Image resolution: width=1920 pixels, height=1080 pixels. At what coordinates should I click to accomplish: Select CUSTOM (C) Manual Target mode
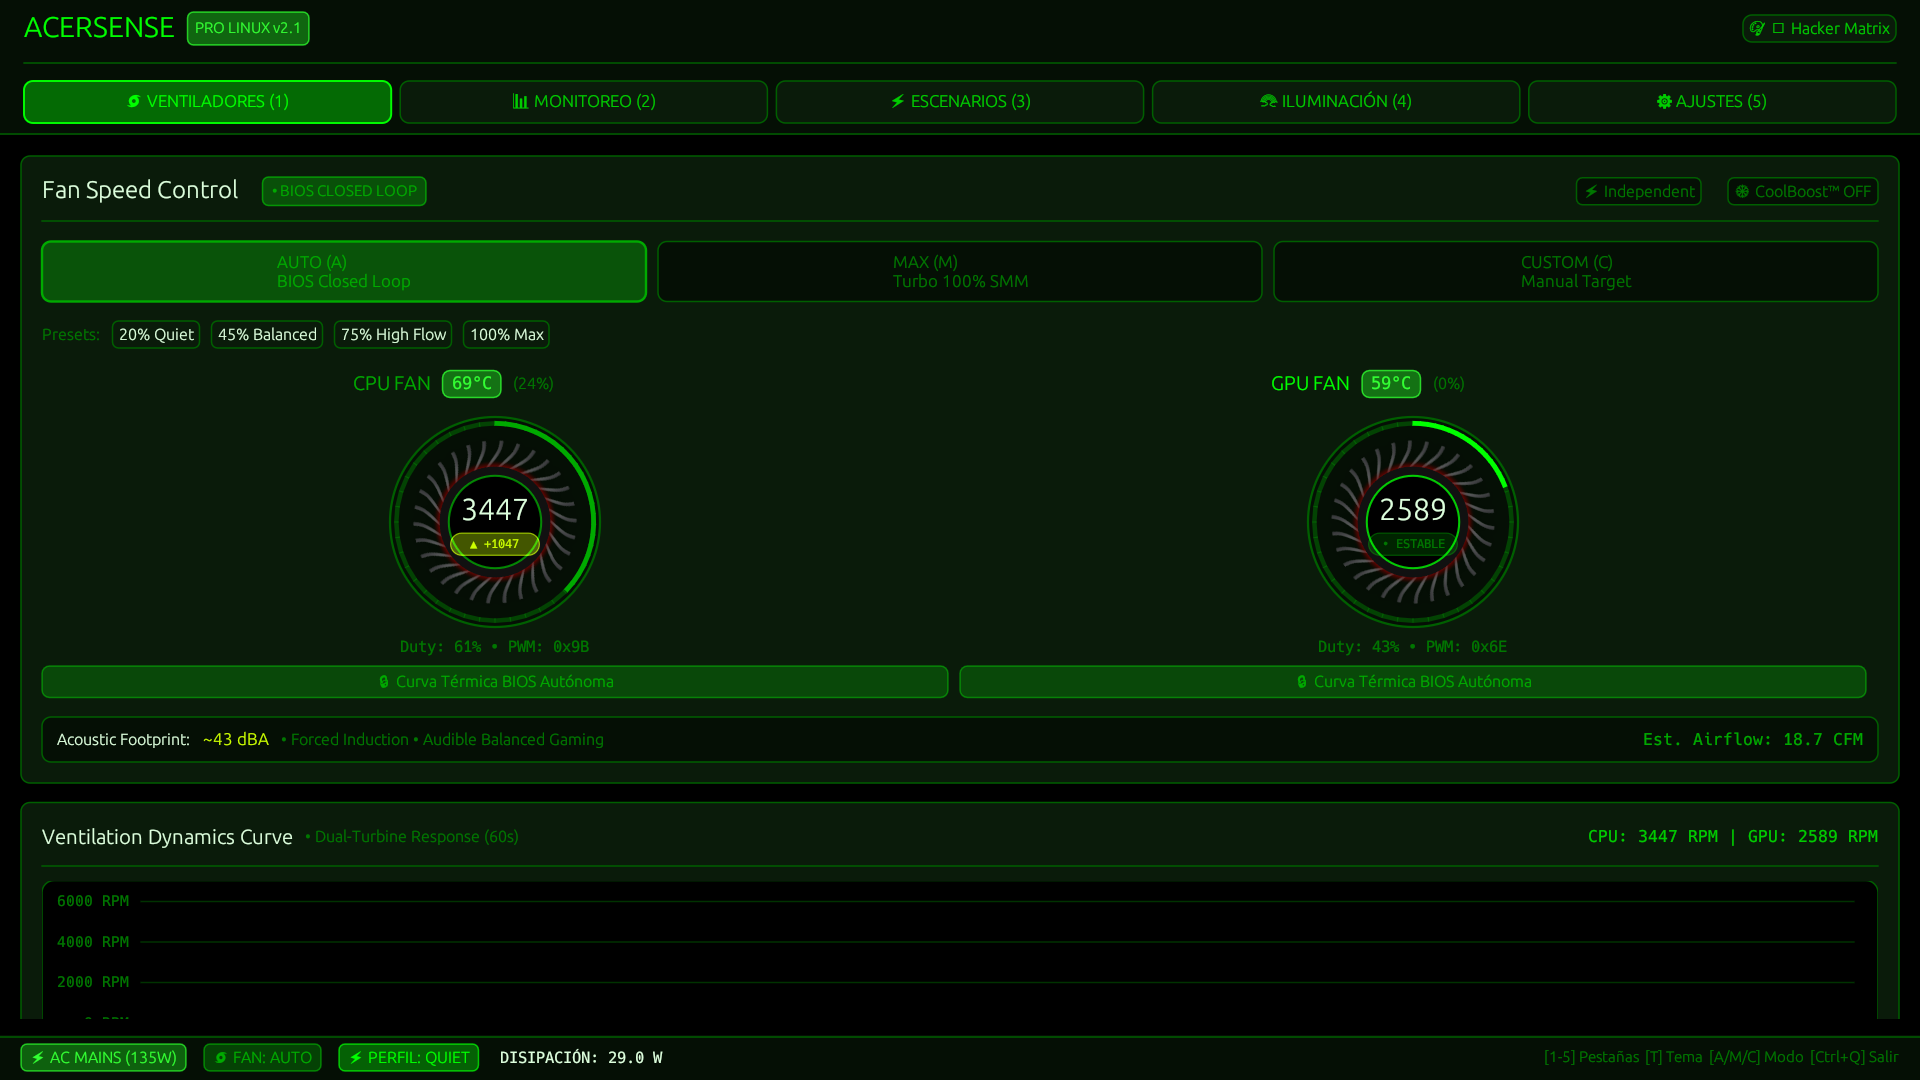(1575, 271)
